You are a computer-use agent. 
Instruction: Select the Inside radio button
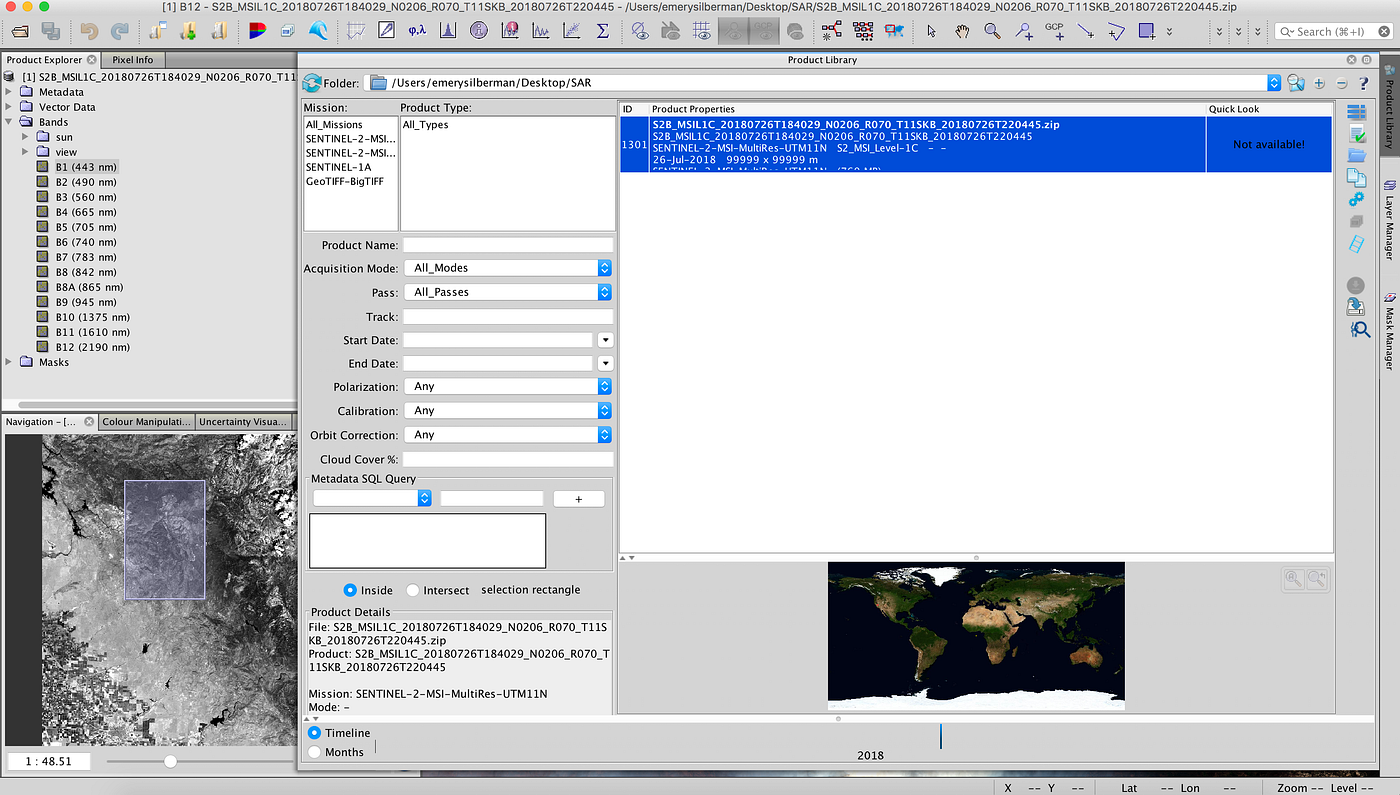tap(350, 590)
